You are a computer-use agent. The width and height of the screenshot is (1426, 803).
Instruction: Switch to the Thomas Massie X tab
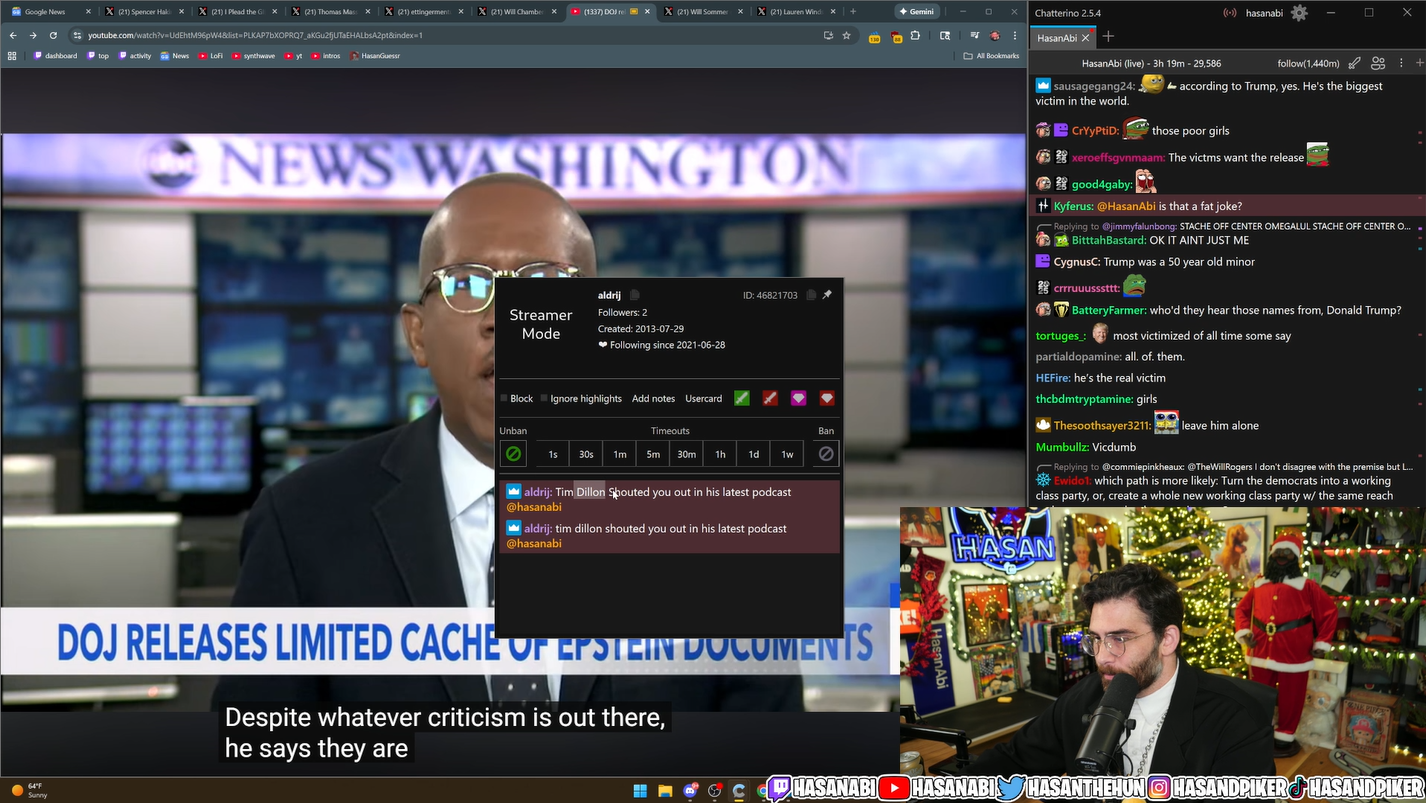(x=330, y=11)
